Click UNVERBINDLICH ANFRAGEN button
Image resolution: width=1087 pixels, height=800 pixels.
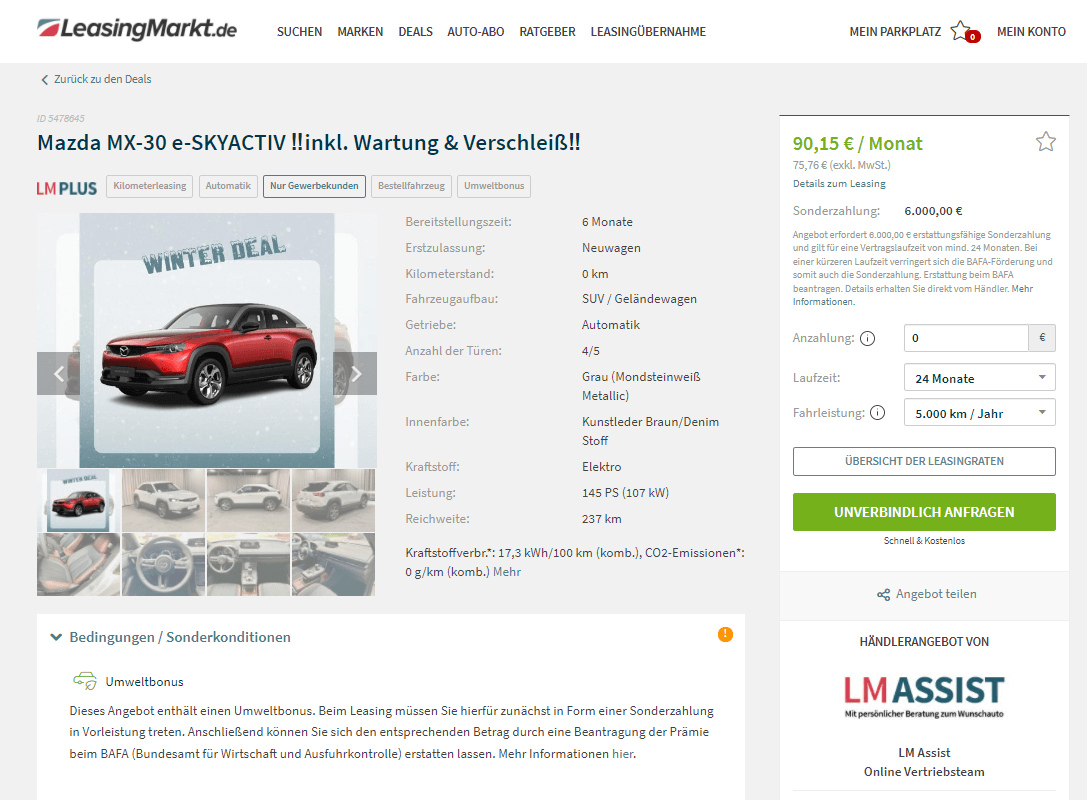924,512
